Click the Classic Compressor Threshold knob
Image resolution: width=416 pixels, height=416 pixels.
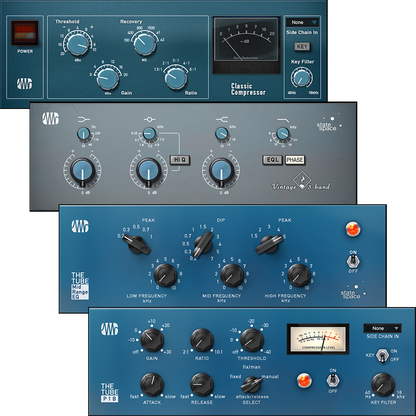[78, 44]
